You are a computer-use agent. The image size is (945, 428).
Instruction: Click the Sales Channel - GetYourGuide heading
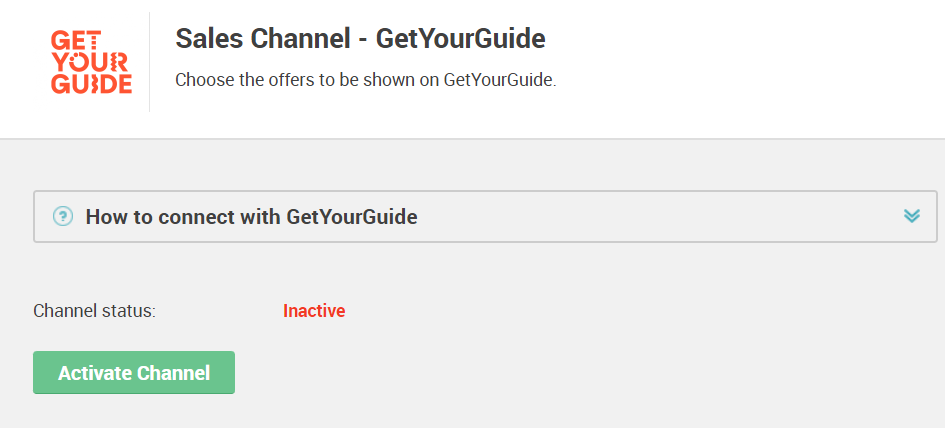click(x=360, y=39)
